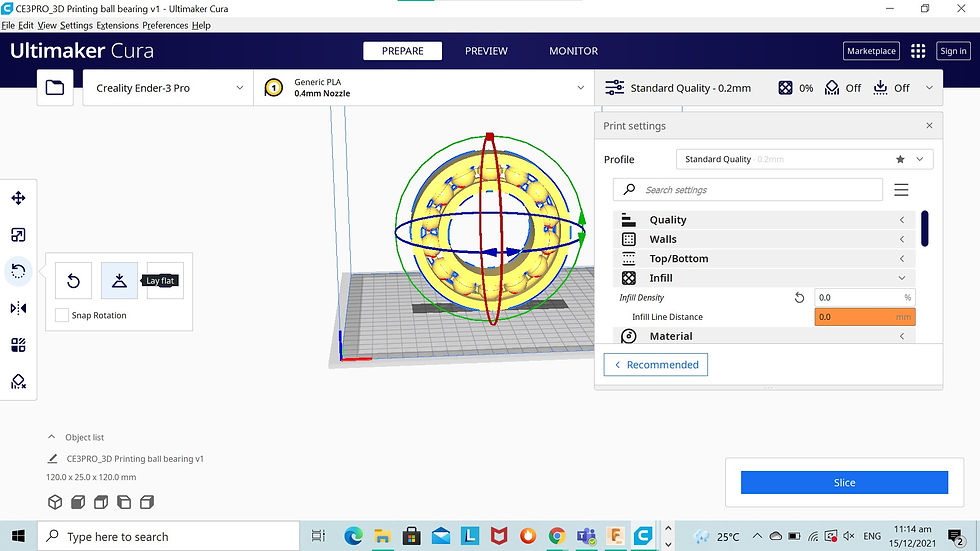Open the File menu
The image size is (980, 551).
pos(8,26)
